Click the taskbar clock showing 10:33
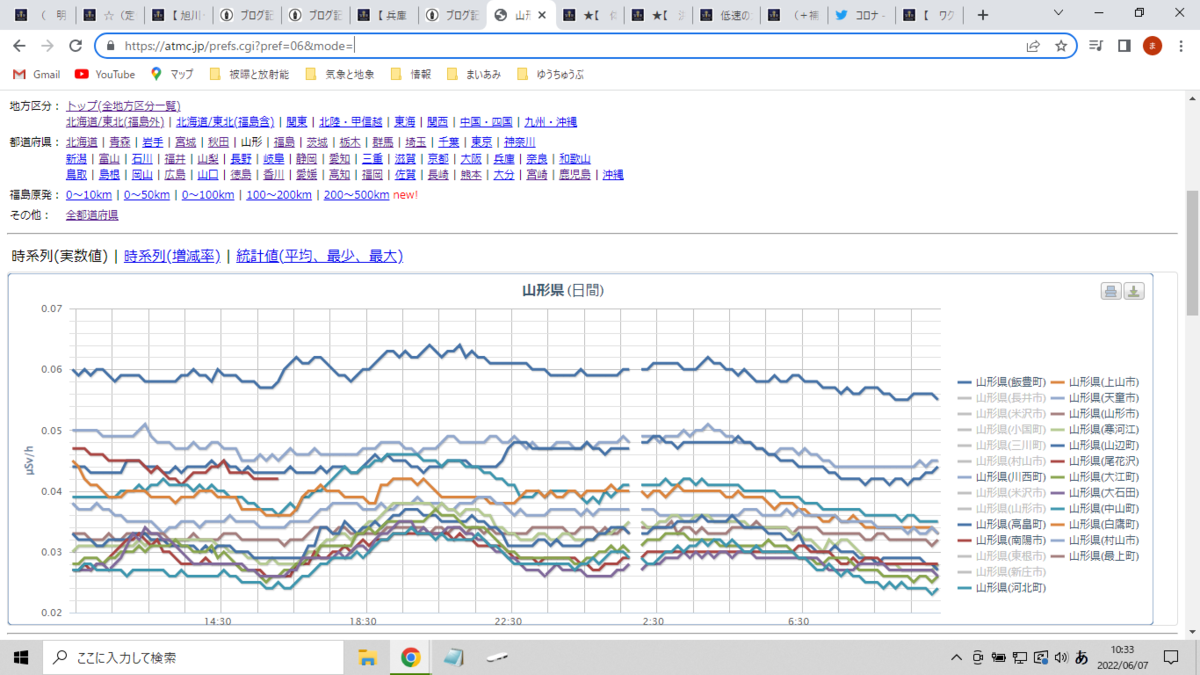 (x=1122, y=657)
